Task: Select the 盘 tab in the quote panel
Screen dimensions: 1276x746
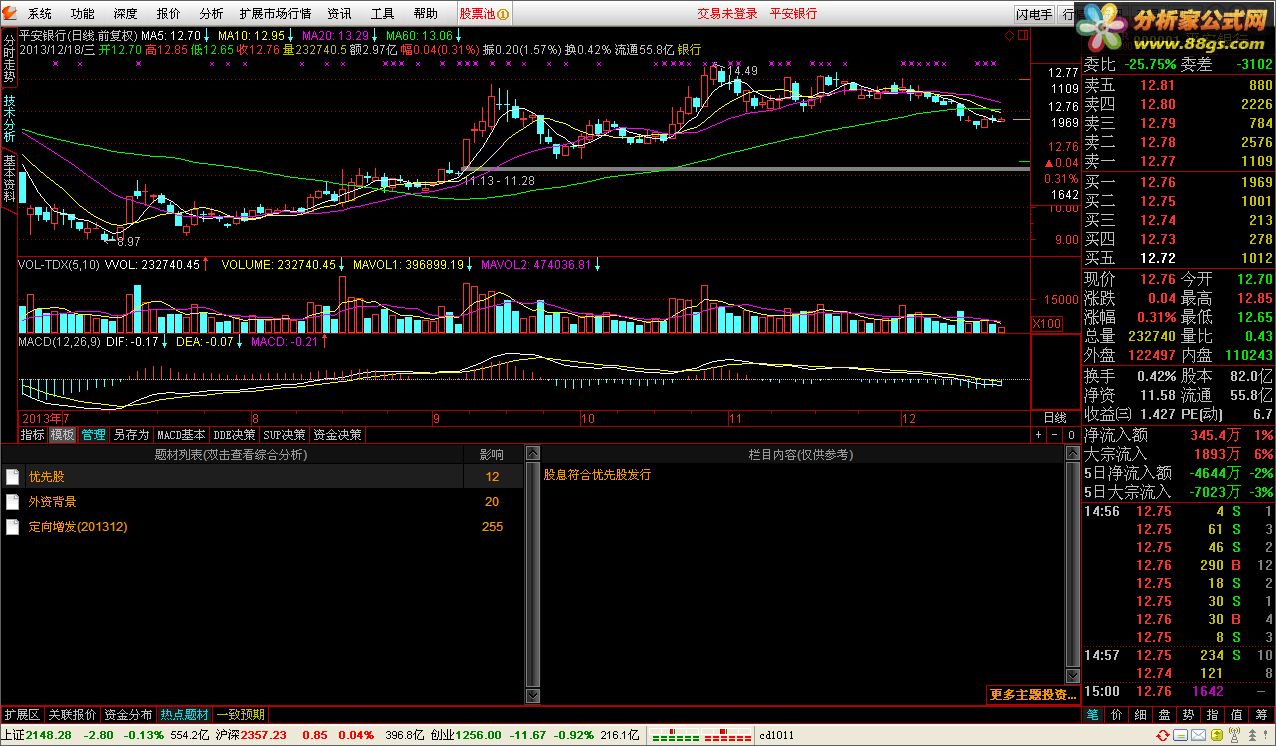Action: click(x=1165, y=715)
